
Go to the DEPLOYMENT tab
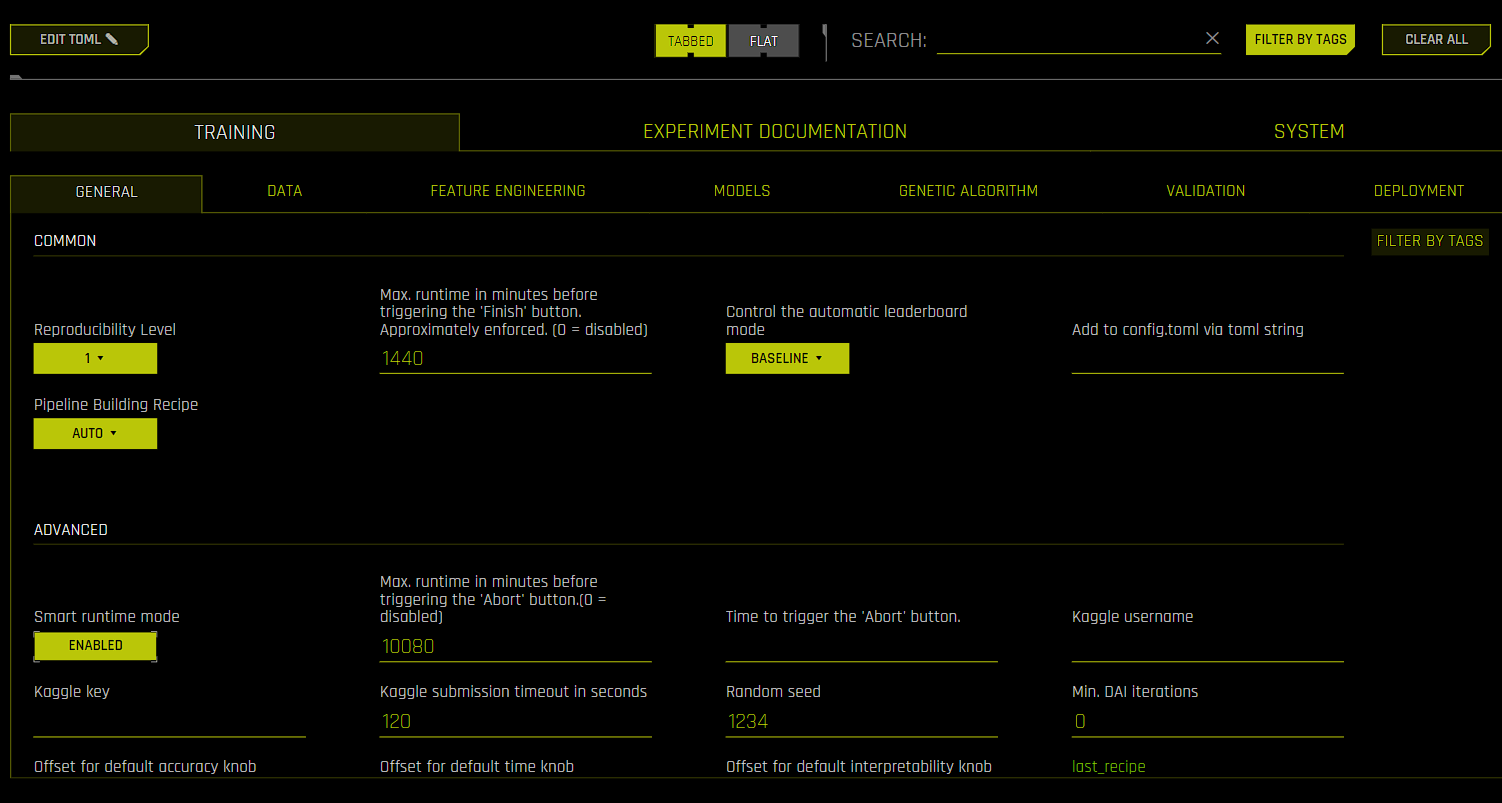point(1419,190)
